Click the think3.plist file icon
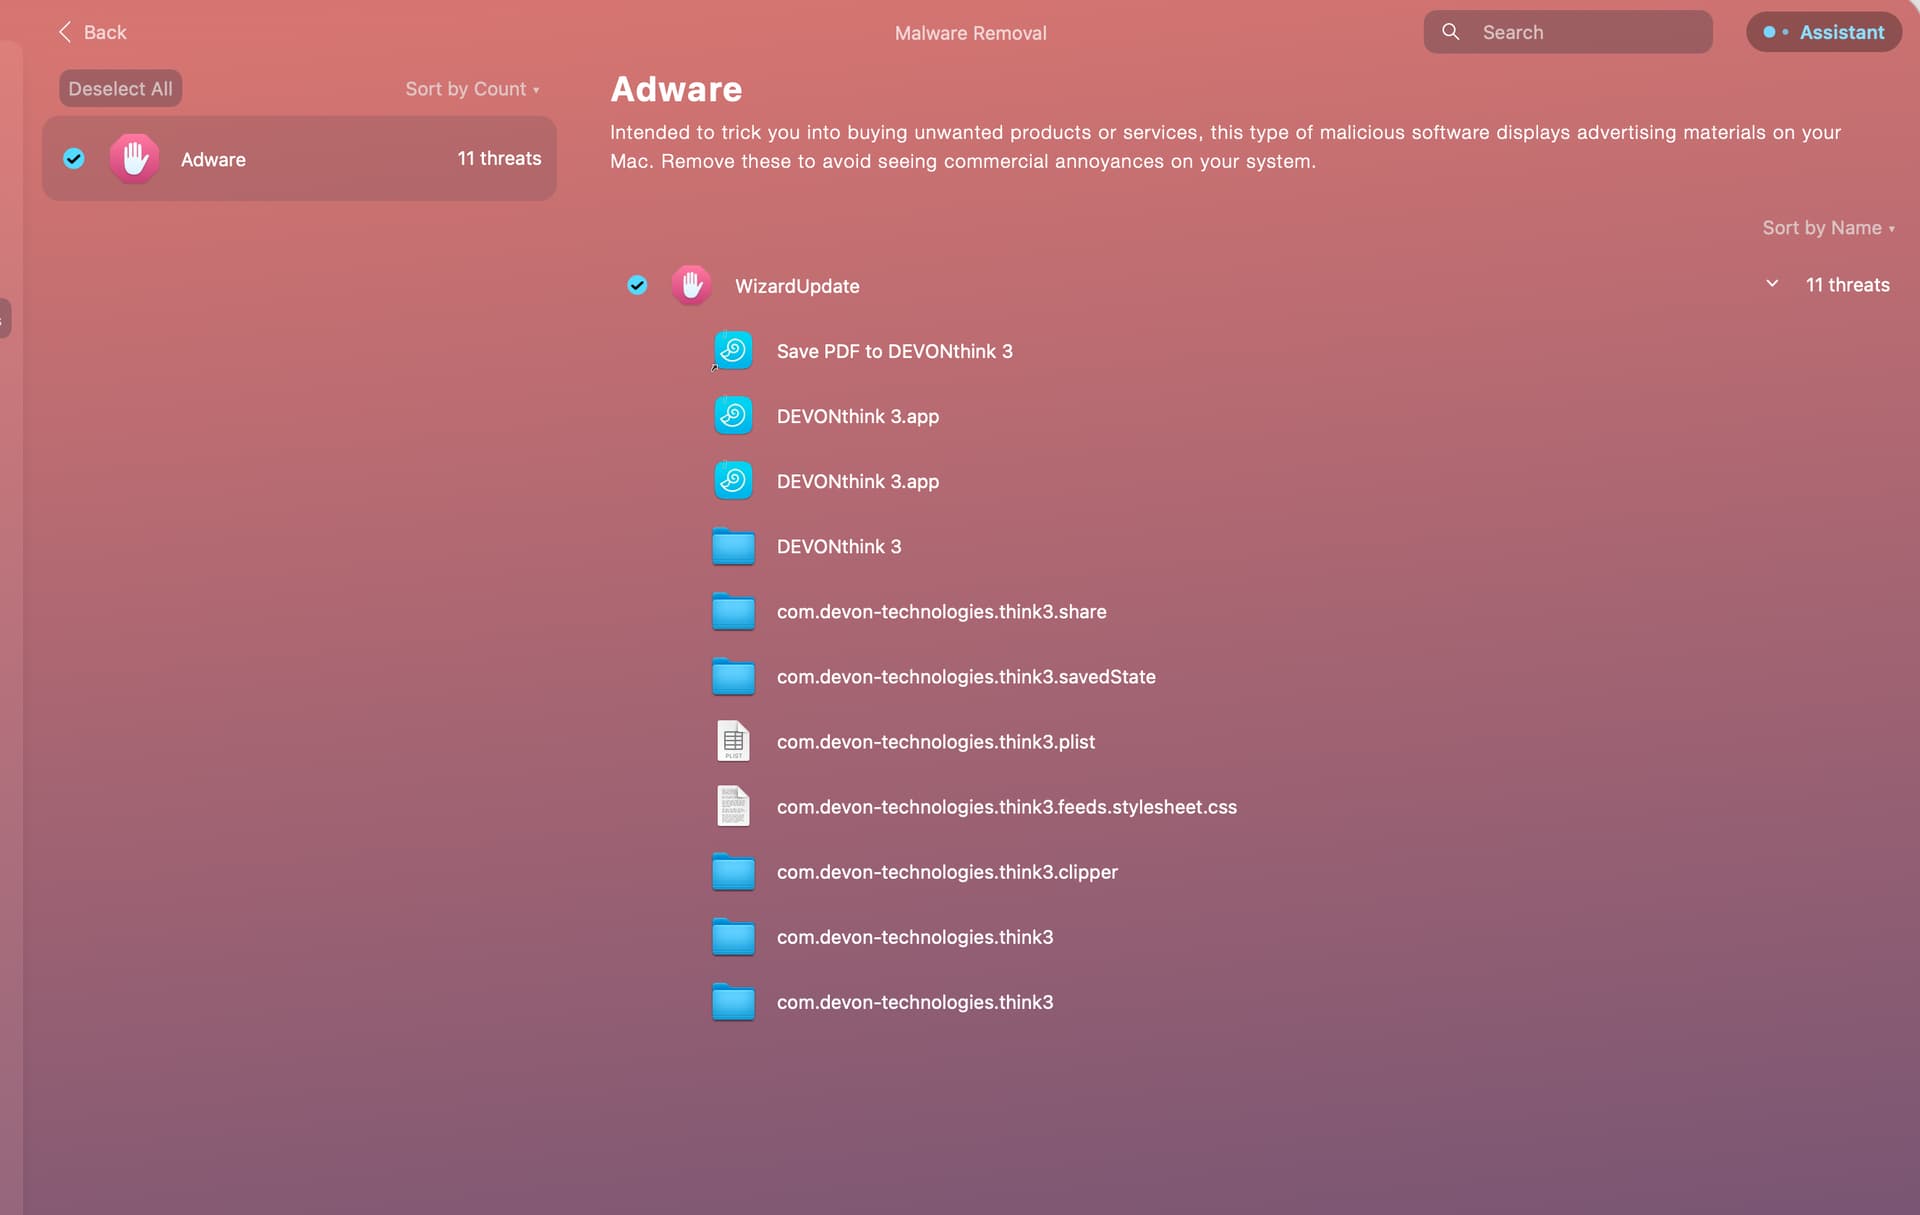 pos(733,741)
